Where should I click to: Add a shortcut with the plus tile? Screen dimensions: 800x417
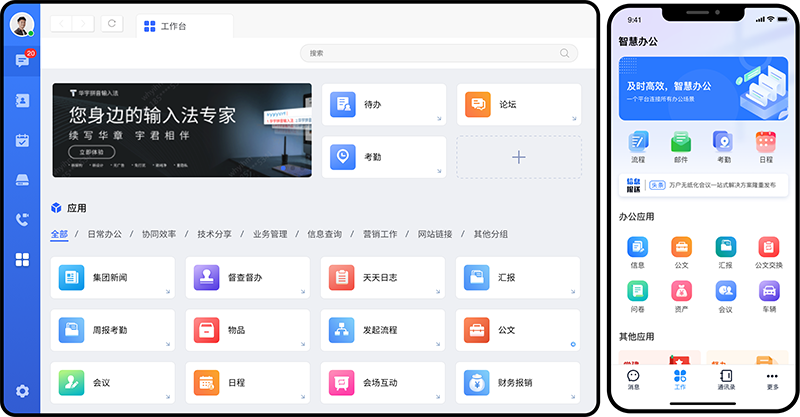click(518, 157)
